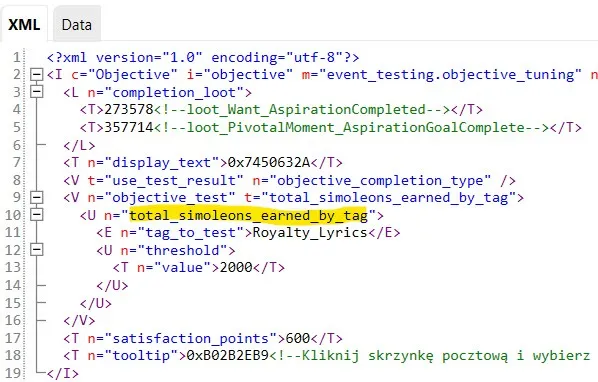Click the display_text value 0x7450632A
Screen dimensions: 598x382
[x=269, y=162]
